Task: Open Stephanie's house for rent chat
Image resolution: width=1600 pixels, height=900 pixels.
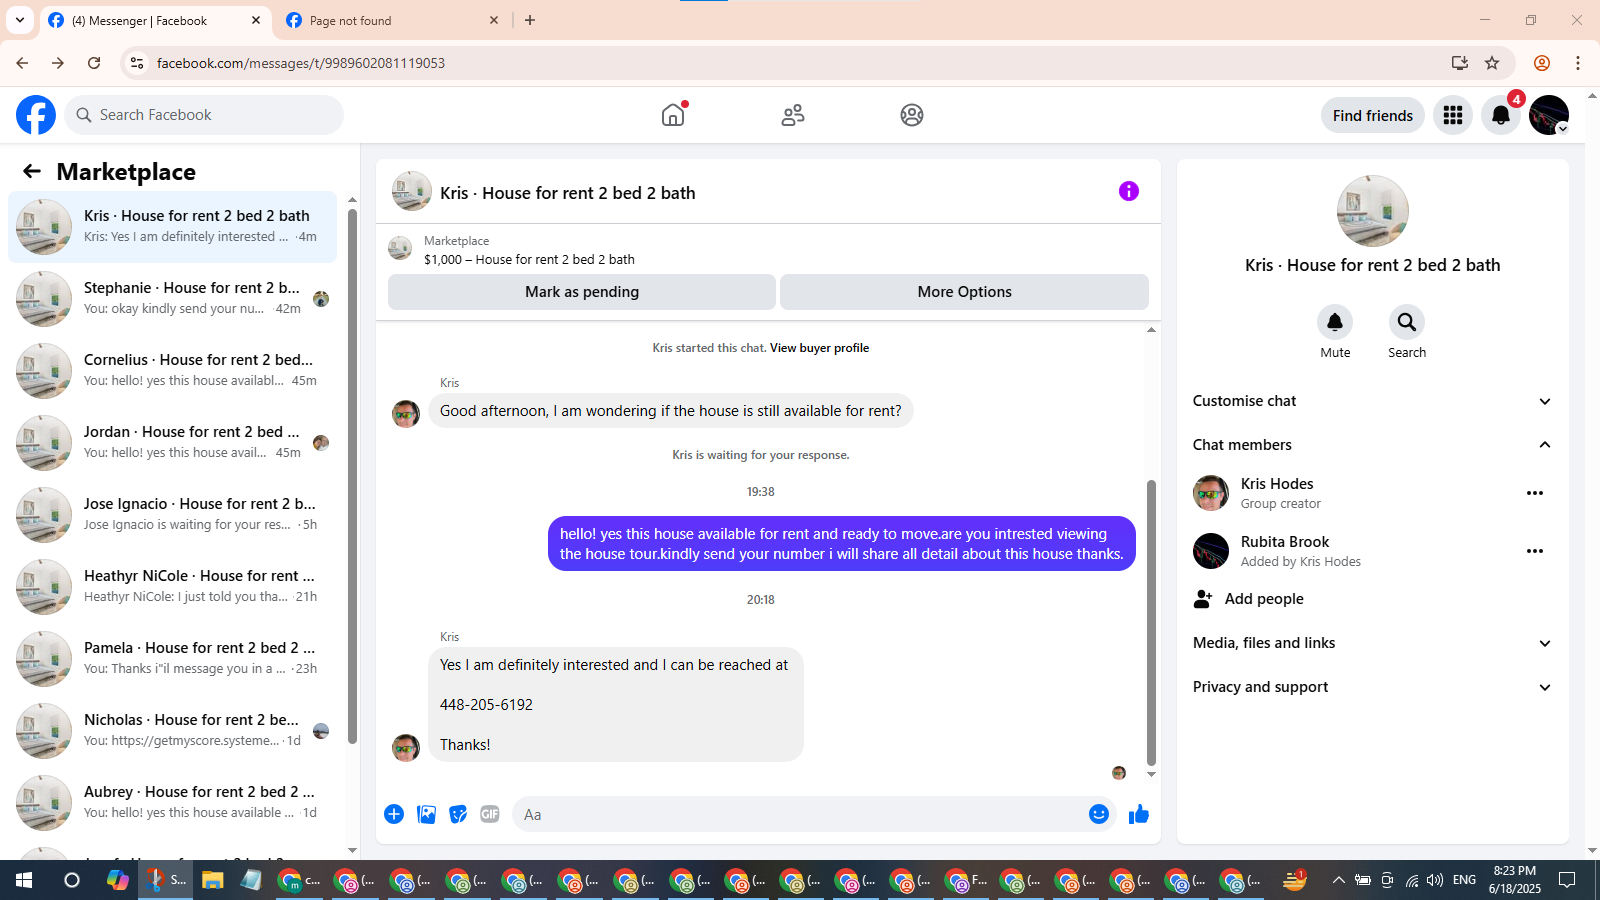Action: point(172,299)
